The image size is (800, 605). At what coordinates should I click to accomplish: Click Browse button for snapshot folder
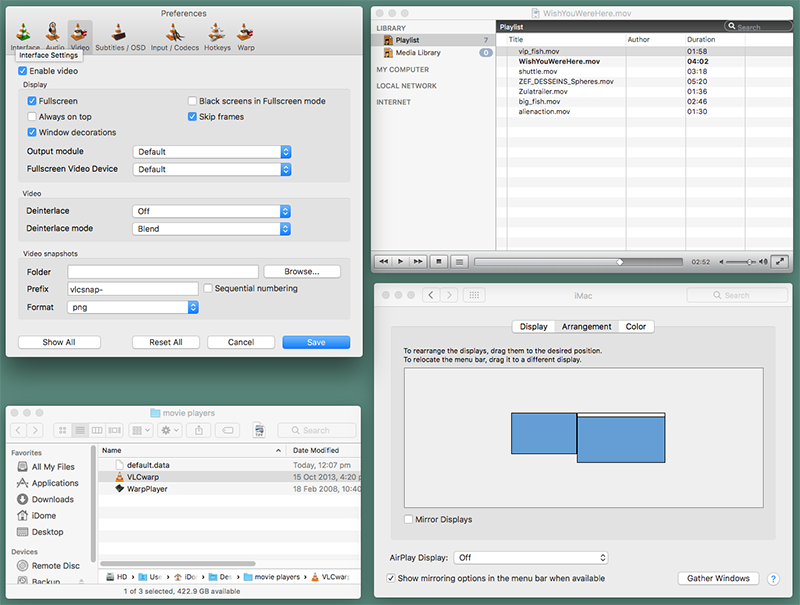[302, 271]
